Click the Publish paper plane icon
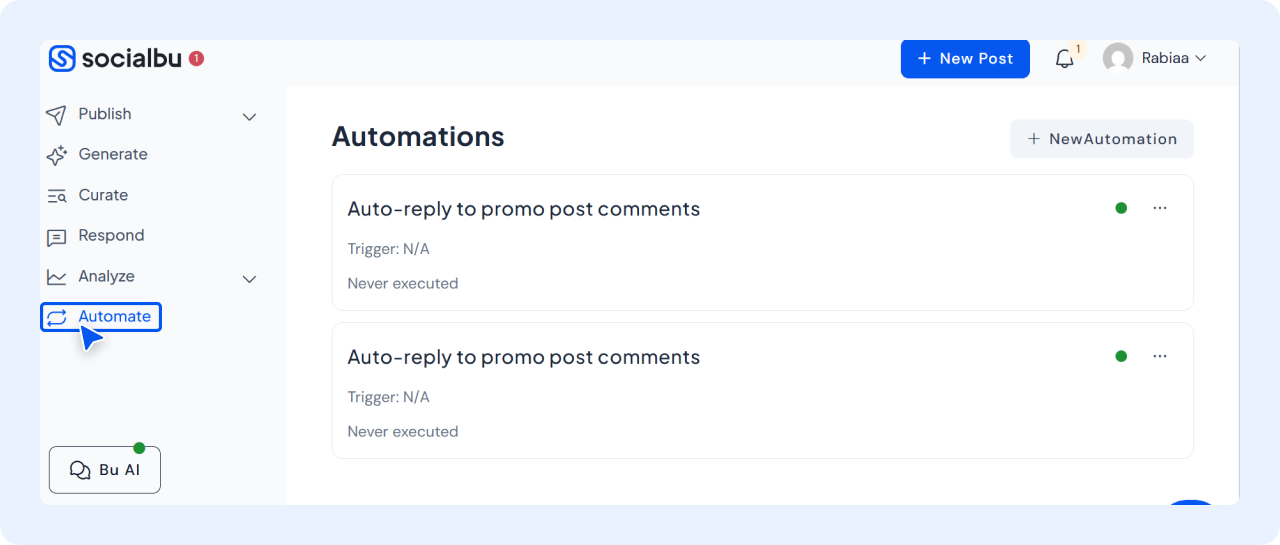This screenshot has height=545, width=1280. (x=57, y=115)
